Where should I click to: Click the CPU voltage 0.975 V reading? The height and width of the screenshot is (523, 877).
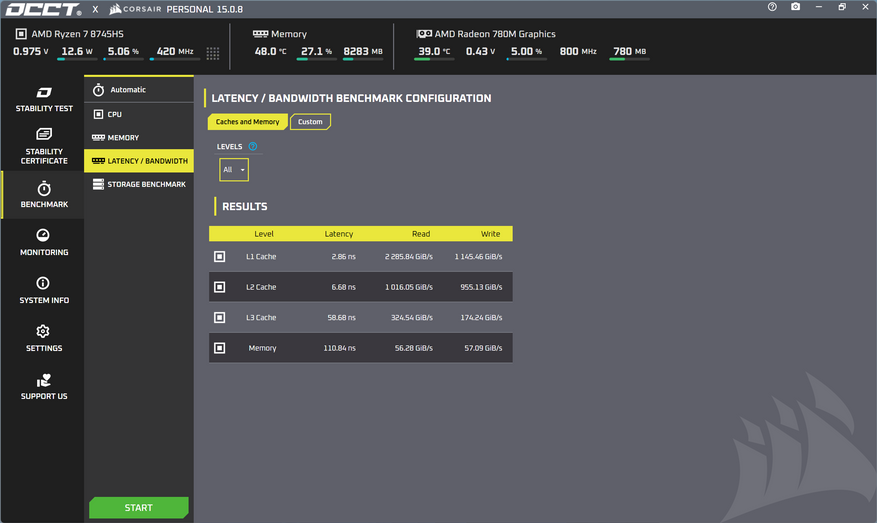coord(31,51)
